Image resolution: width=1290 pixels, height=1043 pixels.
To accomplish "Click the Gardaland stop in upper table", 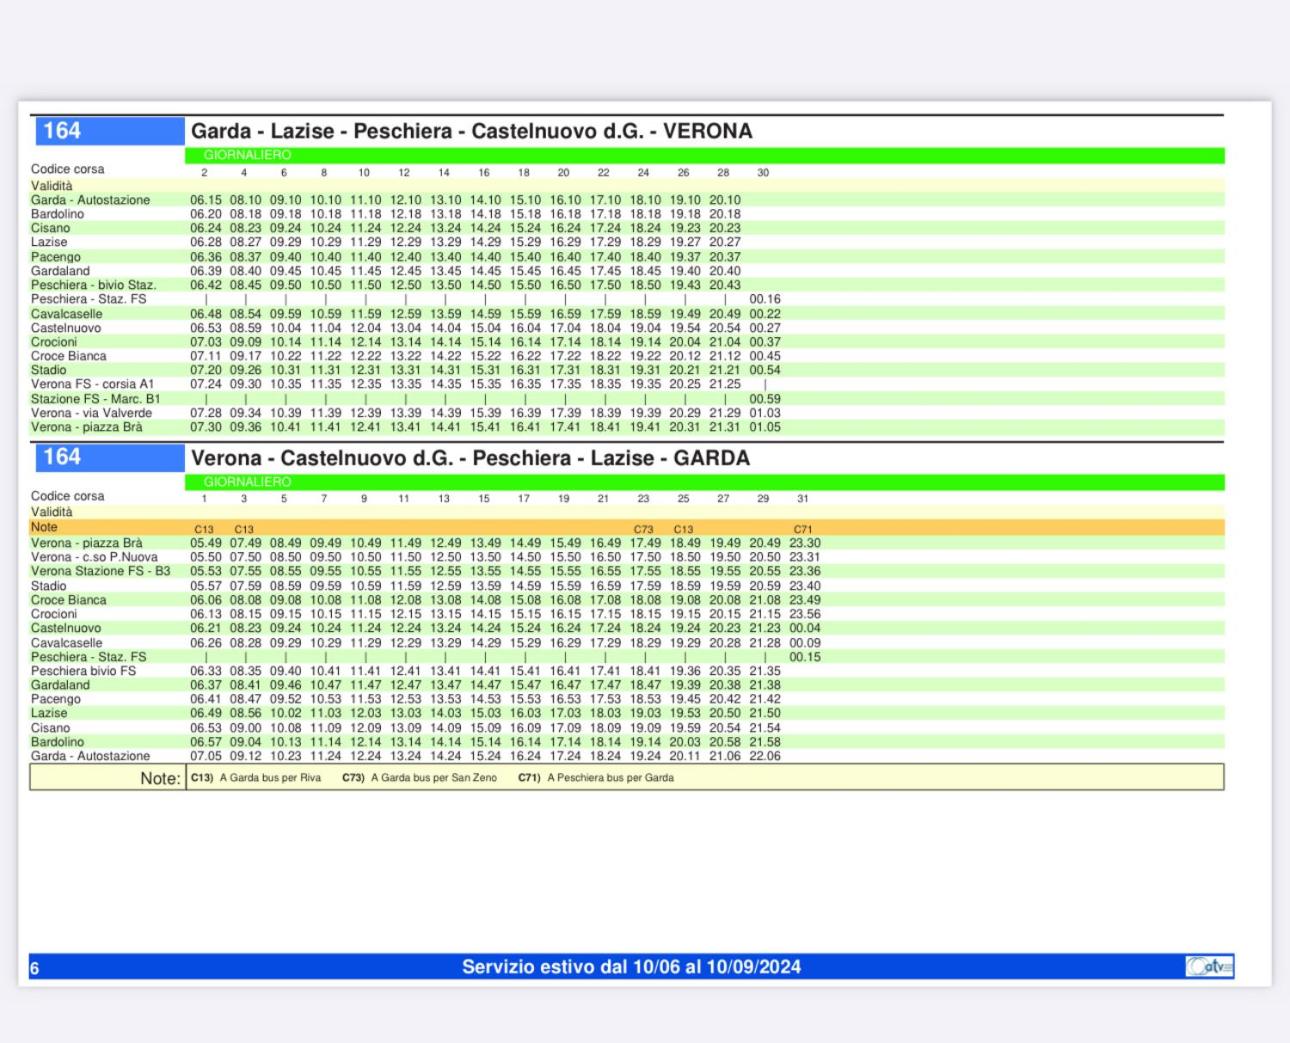I will click(60, 271).
